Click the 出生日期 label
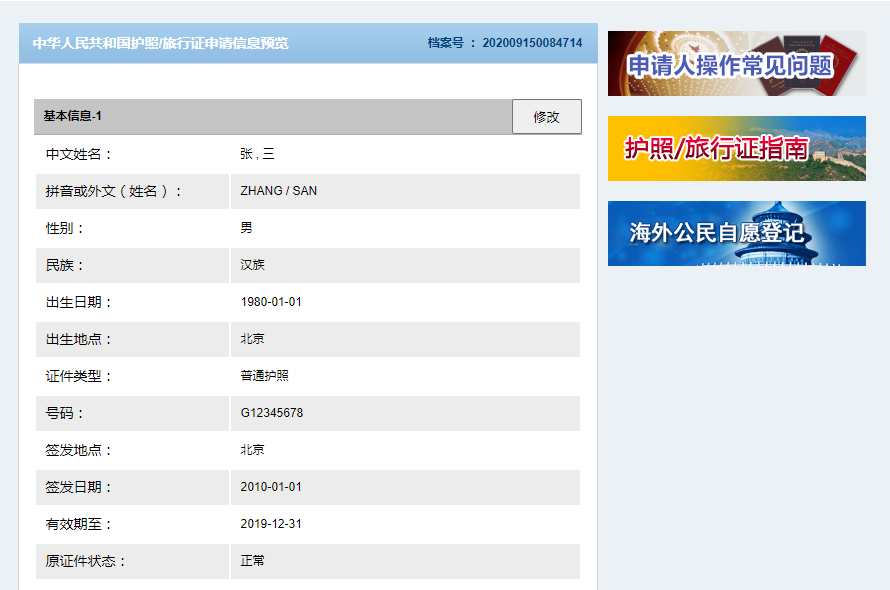The image size is (890, 590). pos(79,302)
